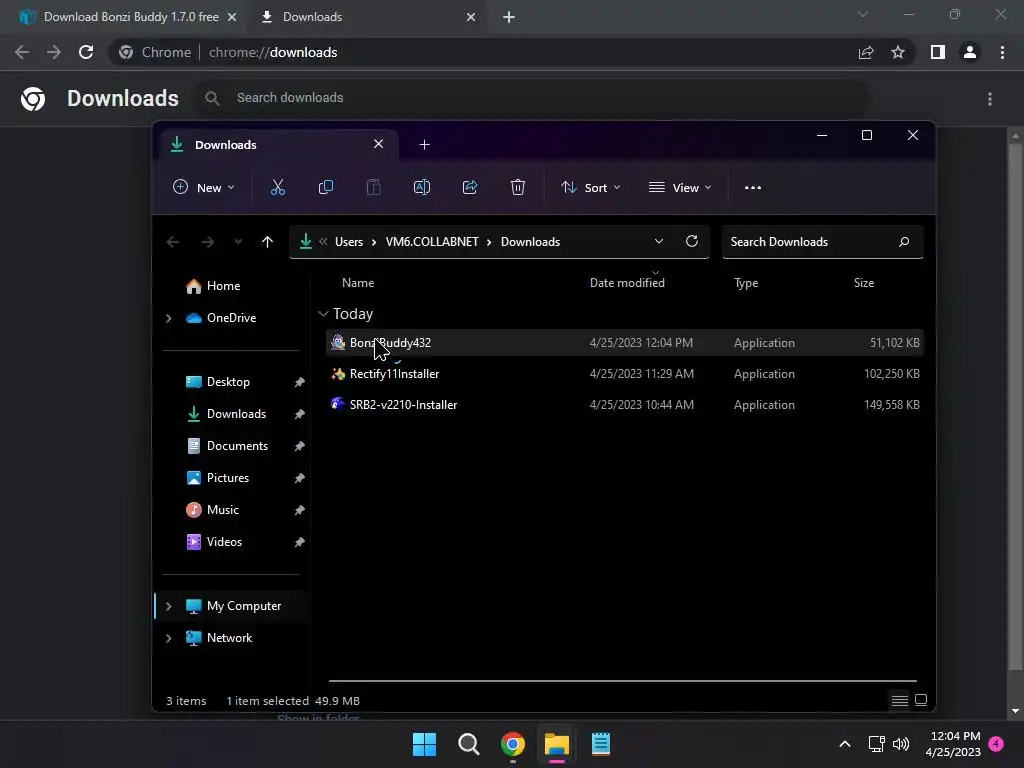This screenshot has width=1024, height=768.
Task: Close the Download Bonzi Buddy Chrome tab
Action: (x=232, y=17)
